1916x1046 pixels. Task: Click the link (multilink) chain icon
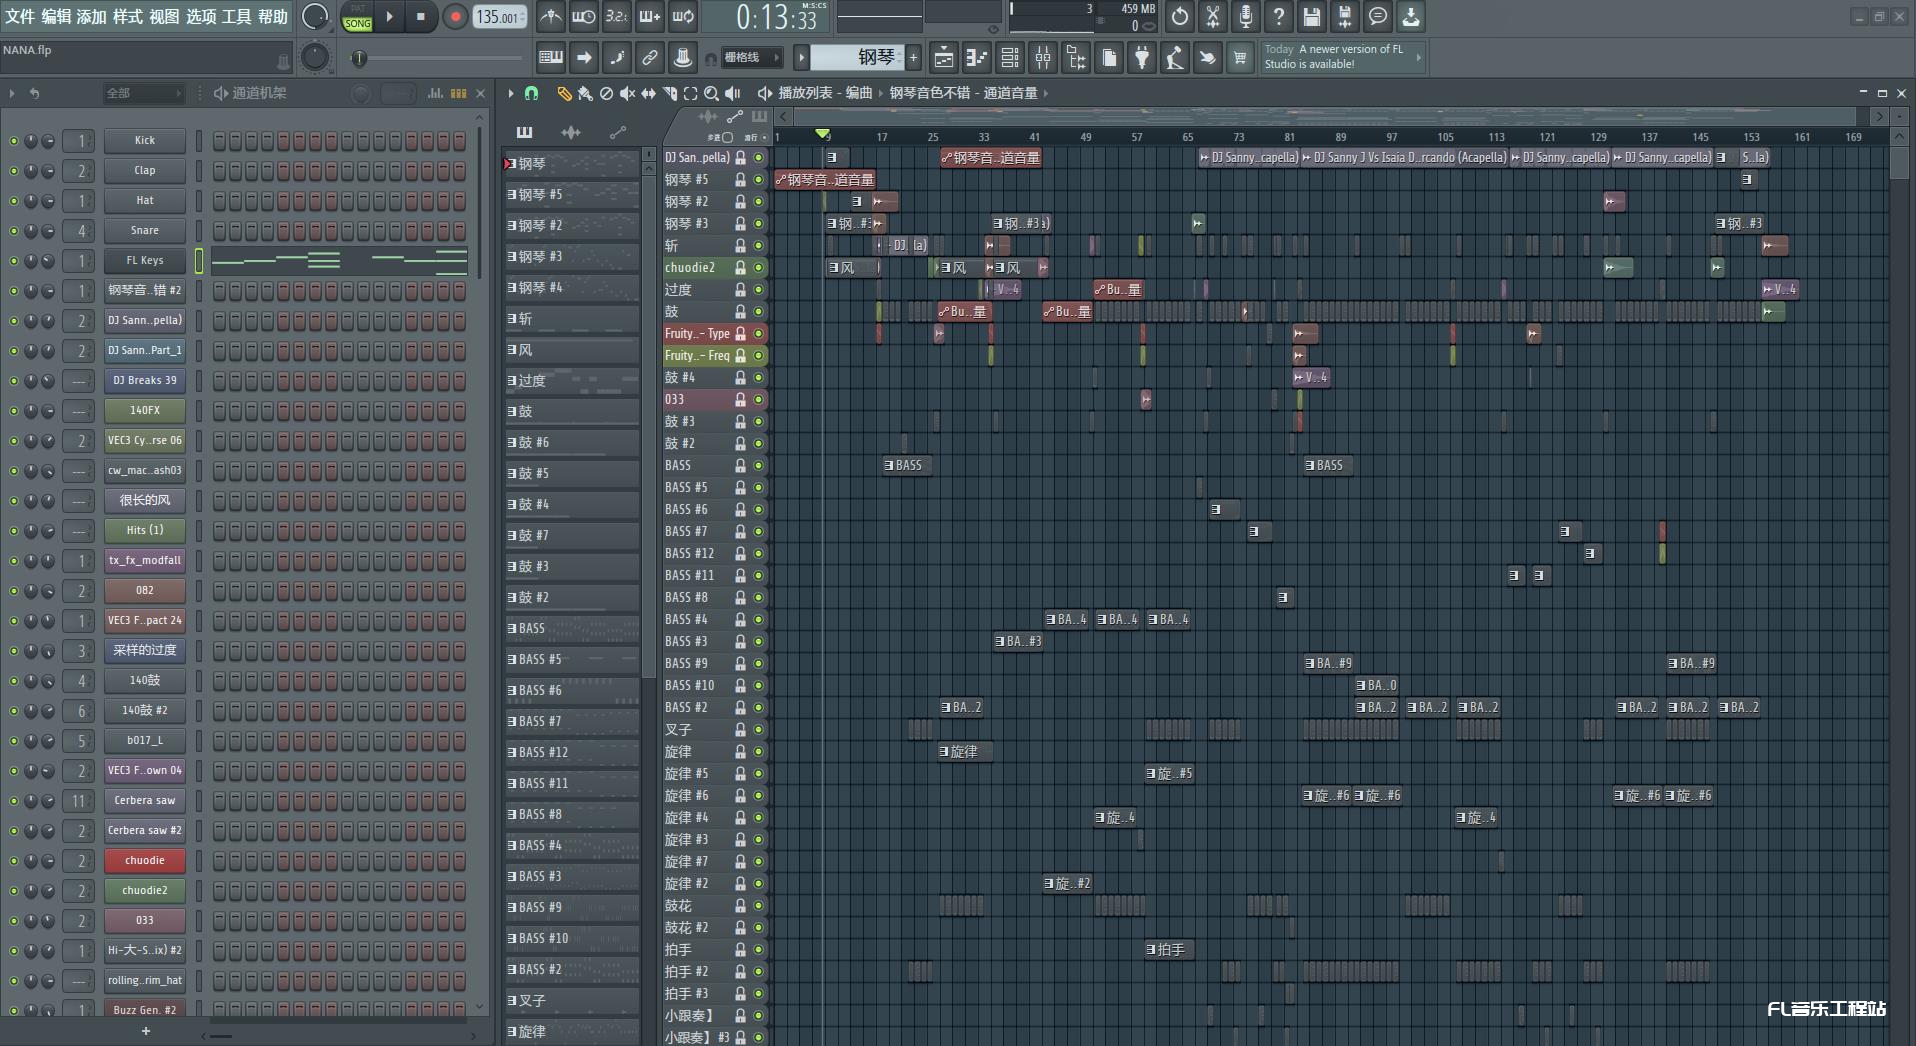(650, 58)
